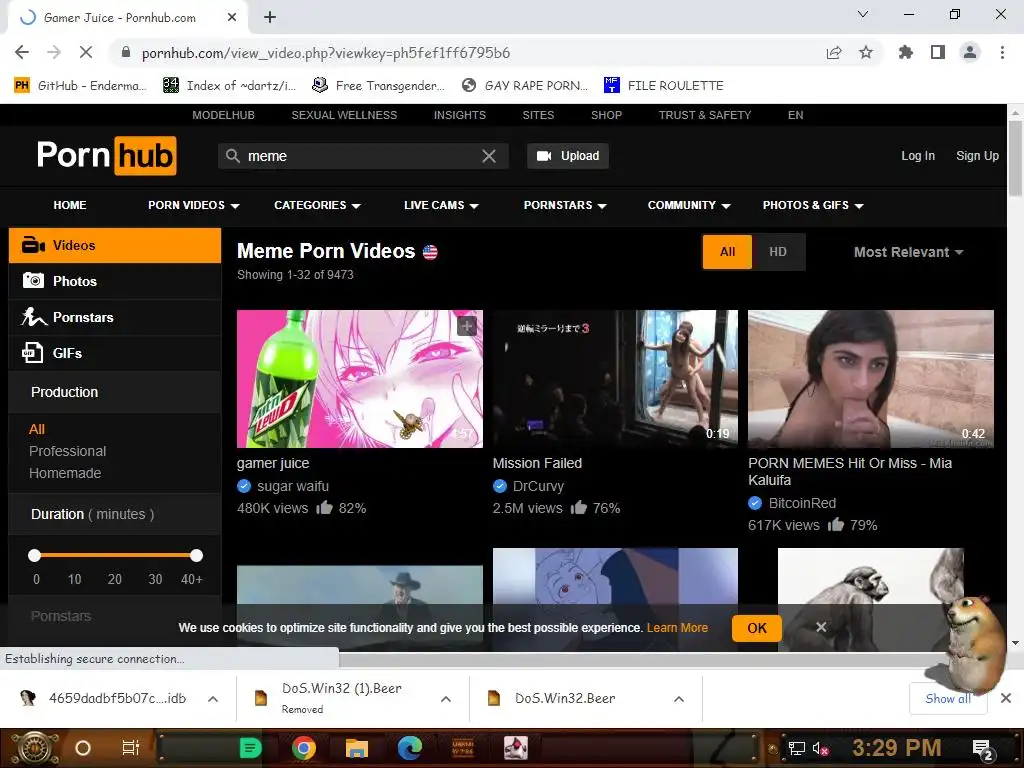Go back with the browser back arrow
The image size is (1024, 768).
pyautogui.click(x=22, y=52)
